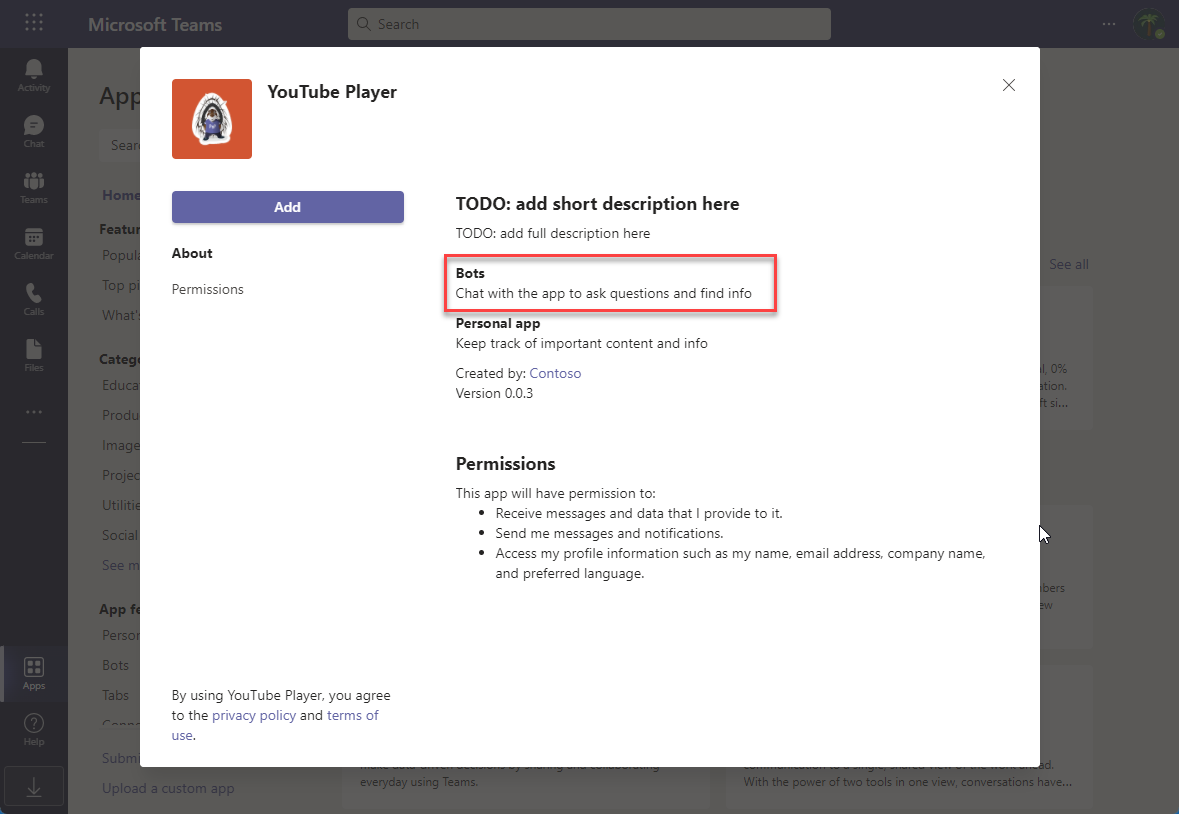Image resolution: width=1179 pixels, height=814 pixels.
Task: Open Help in the left rail
Action: [x=34, y=730]
